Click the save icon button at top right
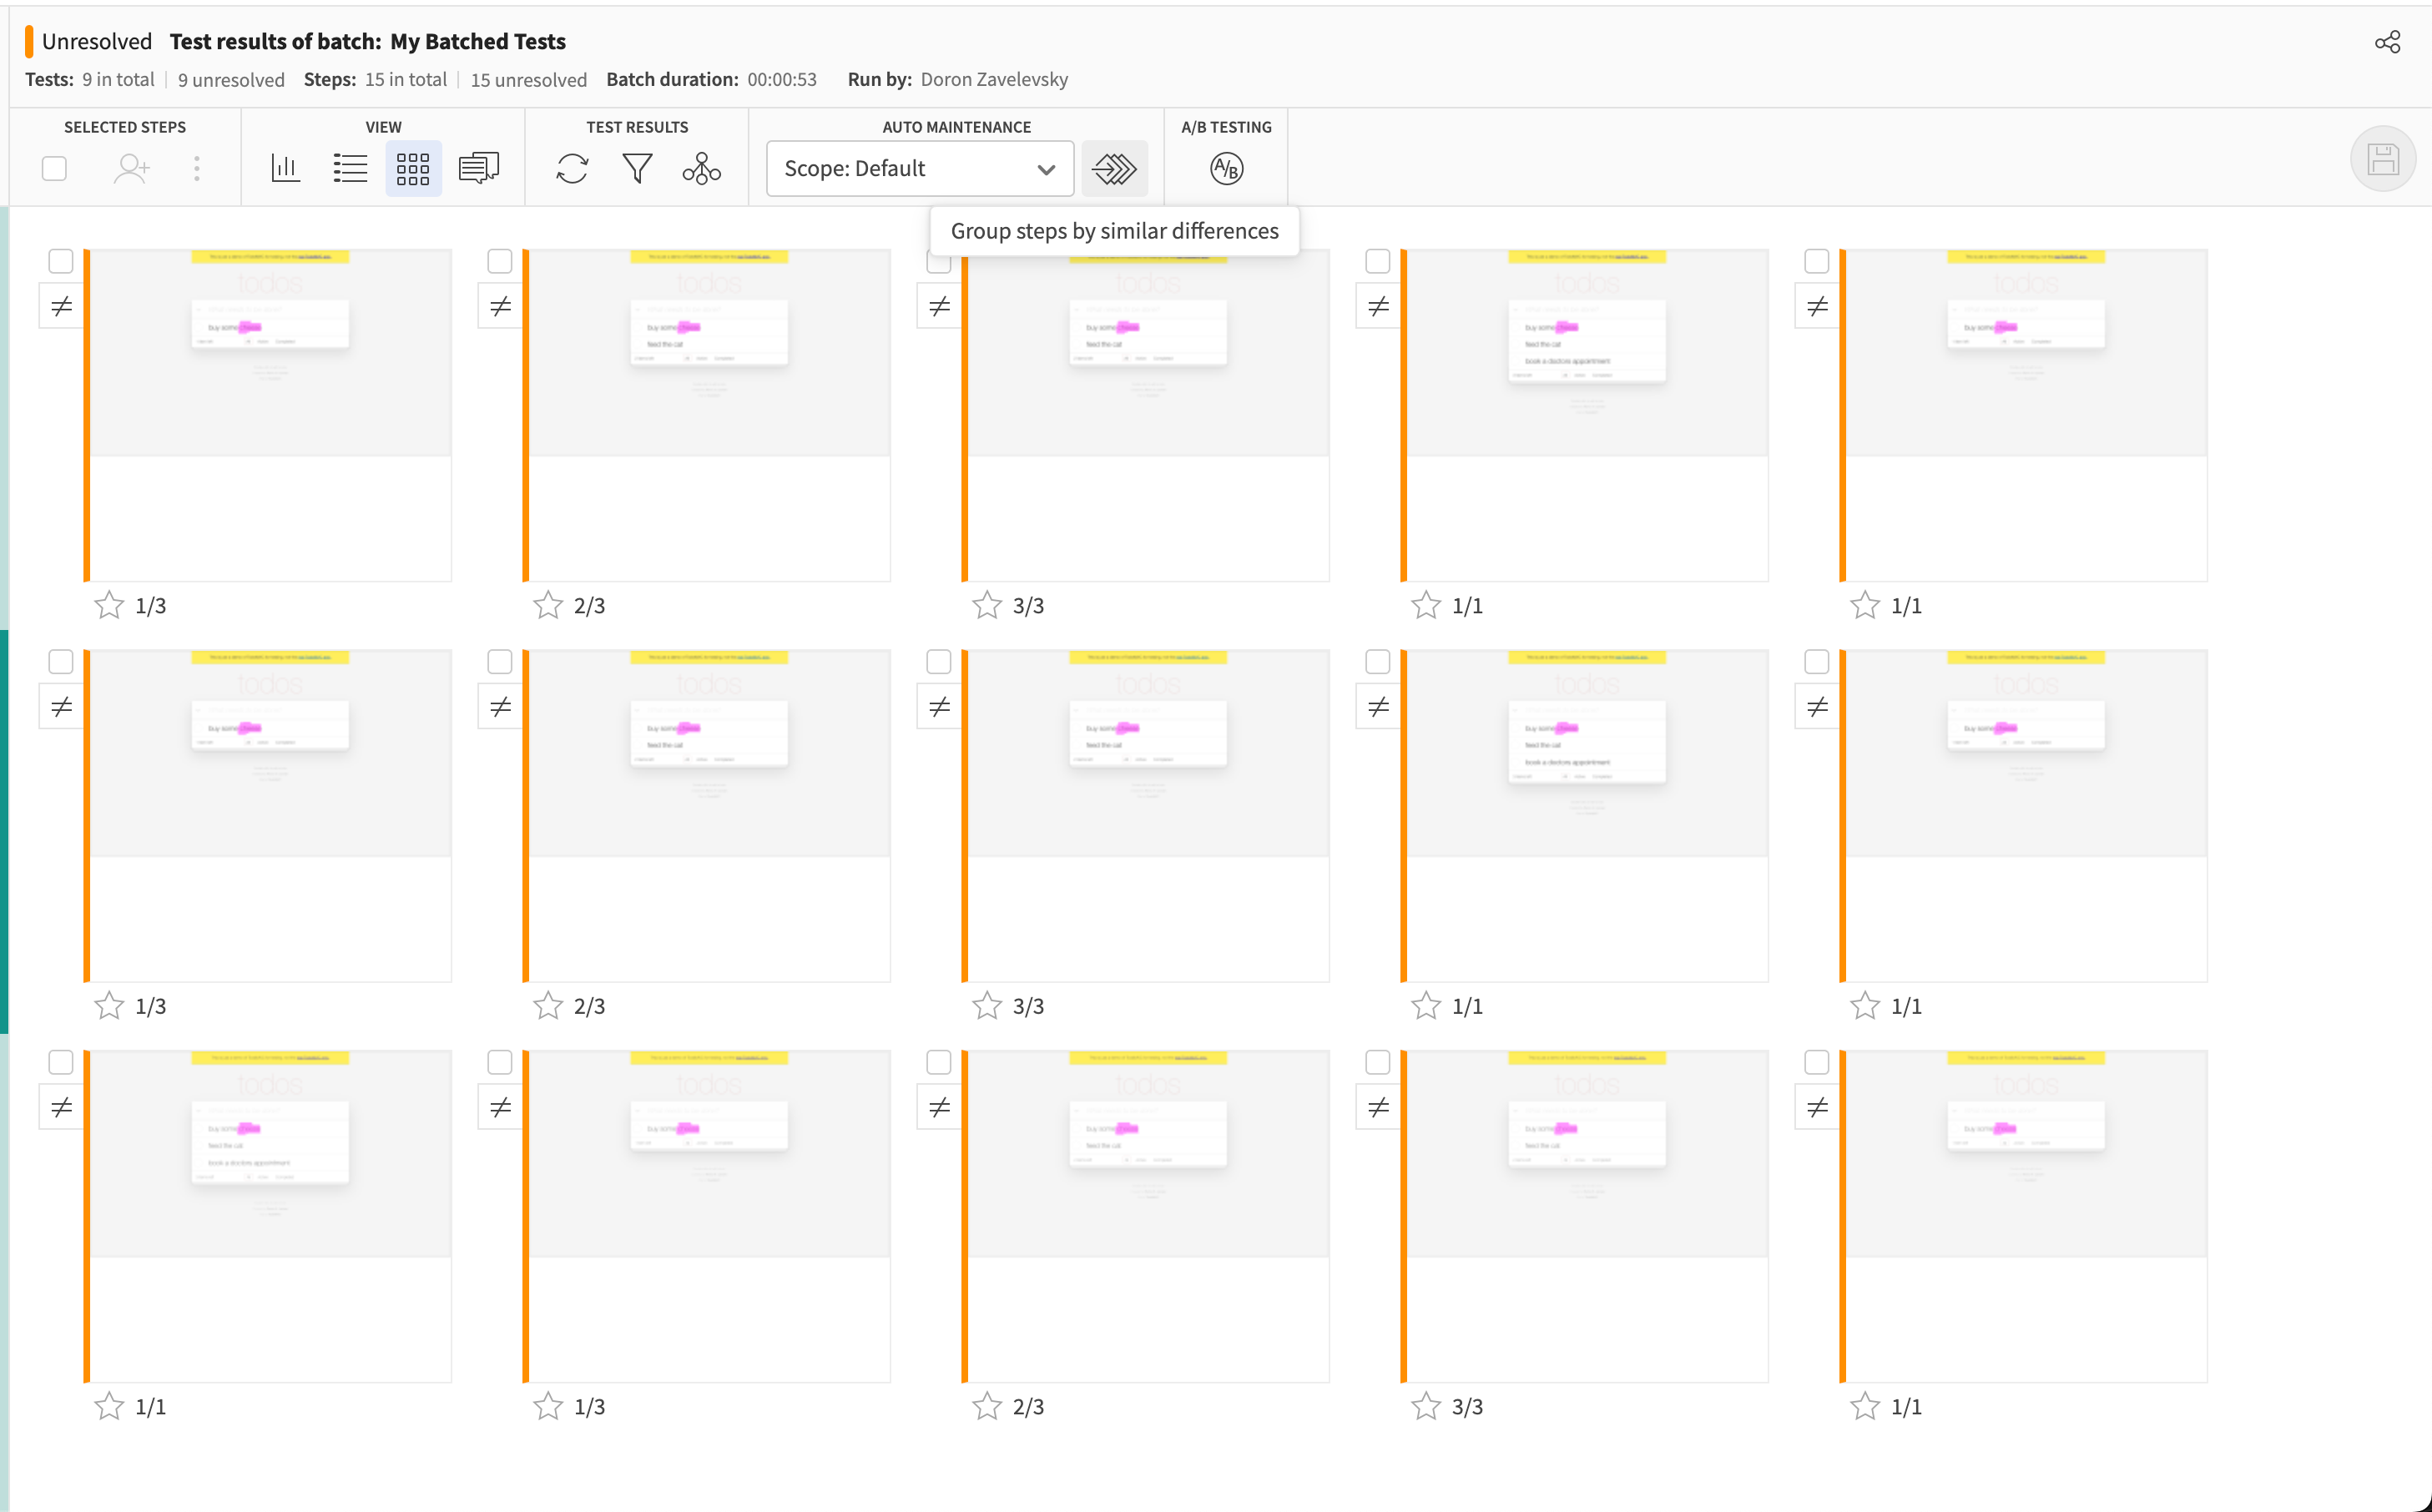Image resolution: width=2432 pixels, height=1512 pixels. 2383,159
